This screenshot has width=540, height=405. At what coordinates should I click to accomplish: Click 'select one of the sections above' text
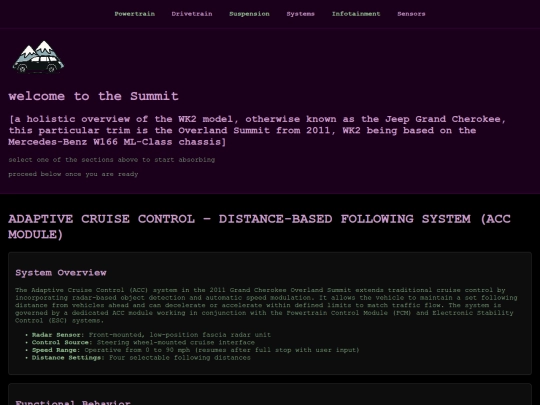pos(112,160)
